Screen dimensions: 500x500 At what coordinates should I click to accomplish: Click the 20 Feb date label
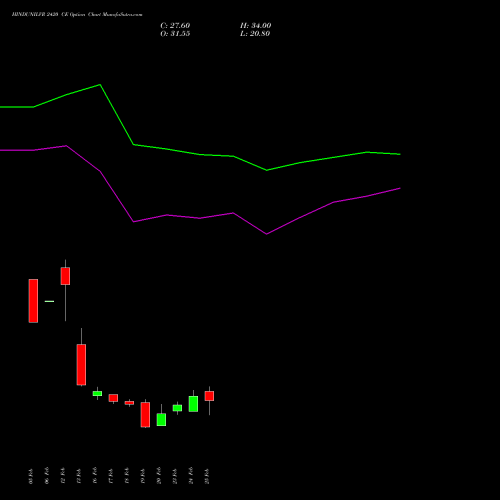click(x=159, y=476)
